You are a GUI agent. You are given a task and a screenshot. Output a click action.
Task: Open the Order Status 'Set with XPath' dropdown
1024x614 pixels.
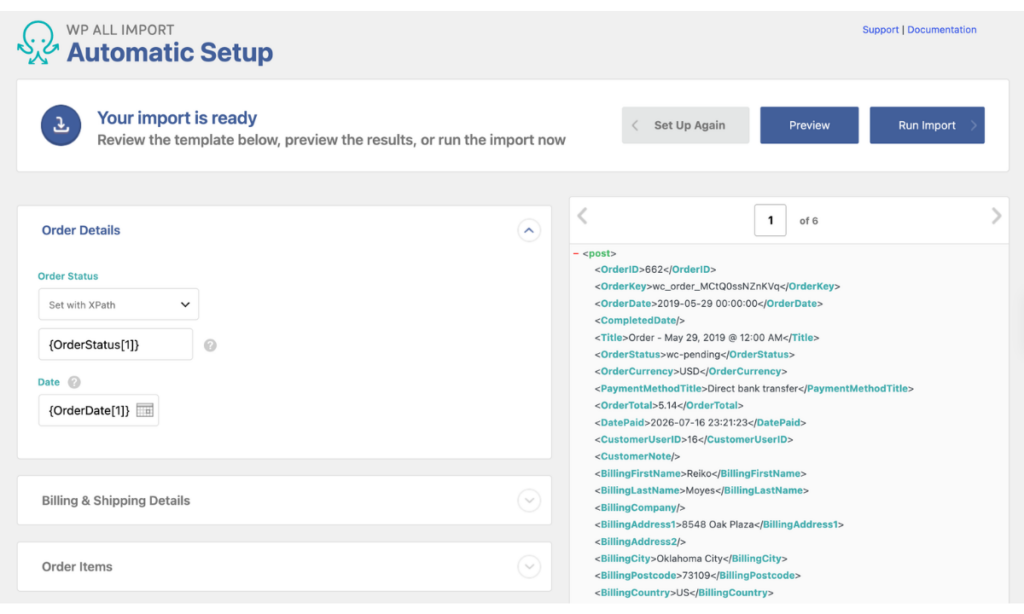pyautogui.click(x=118, y=304)
